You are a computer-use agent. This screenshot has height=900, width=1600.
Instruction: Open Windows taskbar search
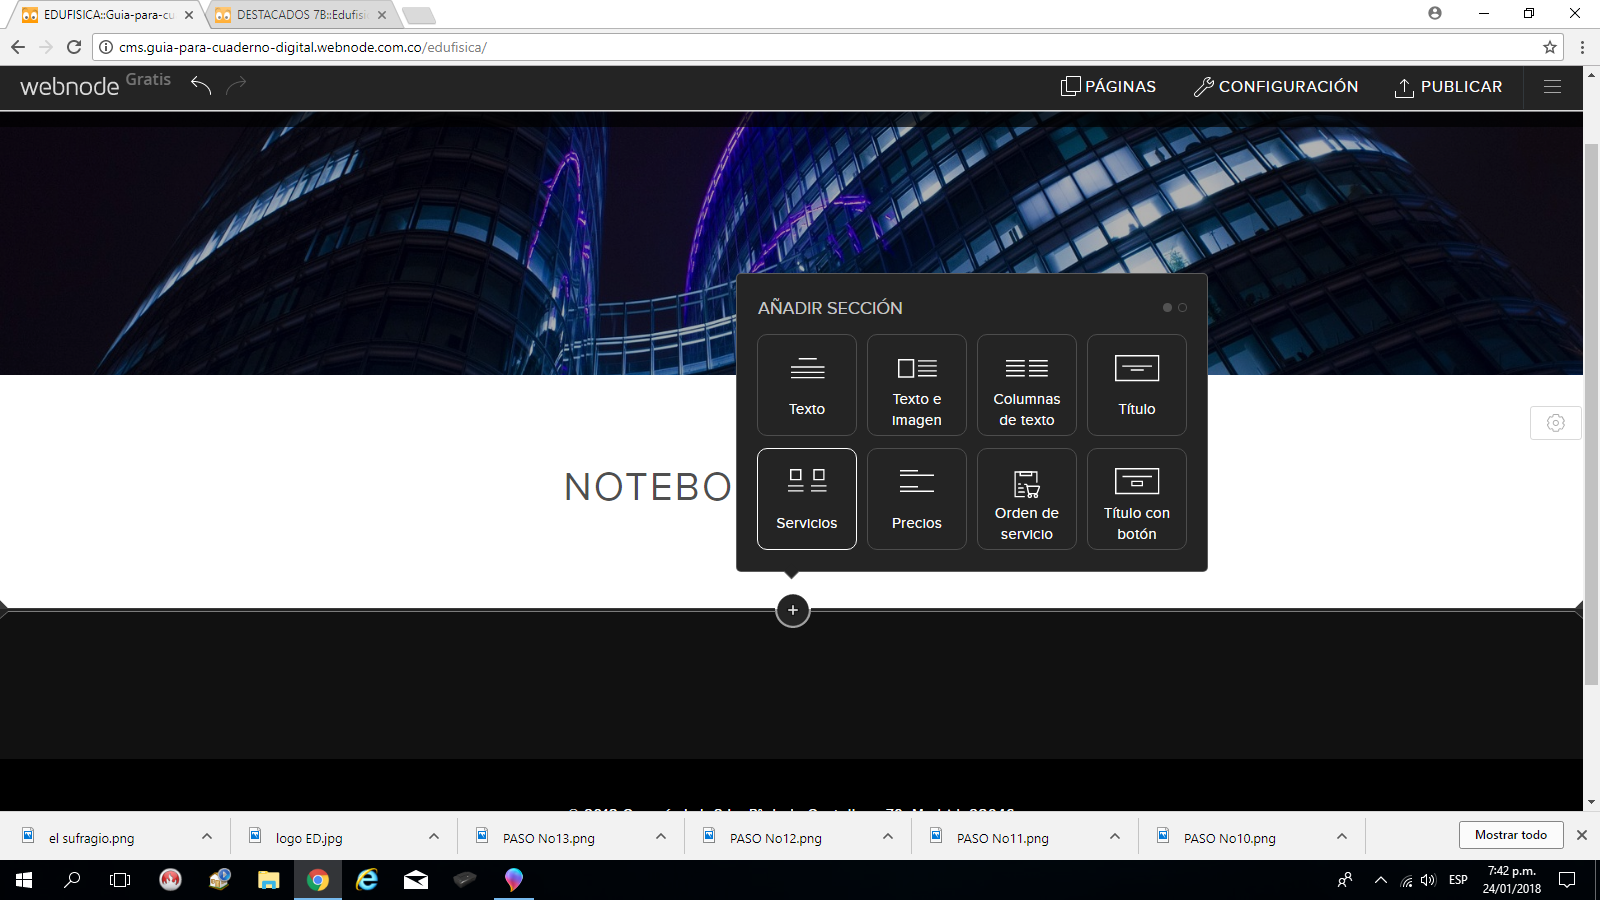pyautogui.click(x=72, y=880)
